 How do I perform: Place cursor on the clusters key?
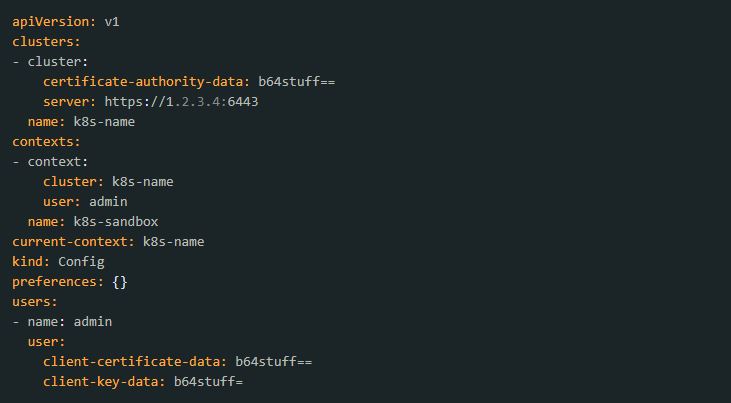46,42
